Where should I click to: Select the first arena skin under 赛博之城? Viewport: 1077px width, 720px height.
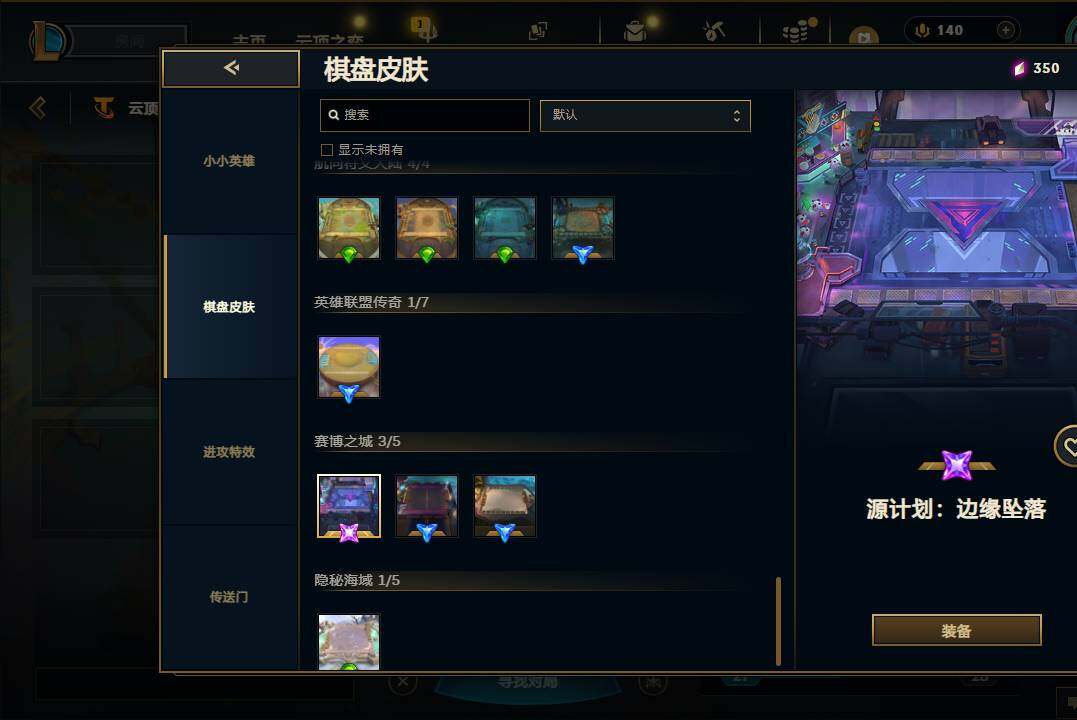(349, 506)
